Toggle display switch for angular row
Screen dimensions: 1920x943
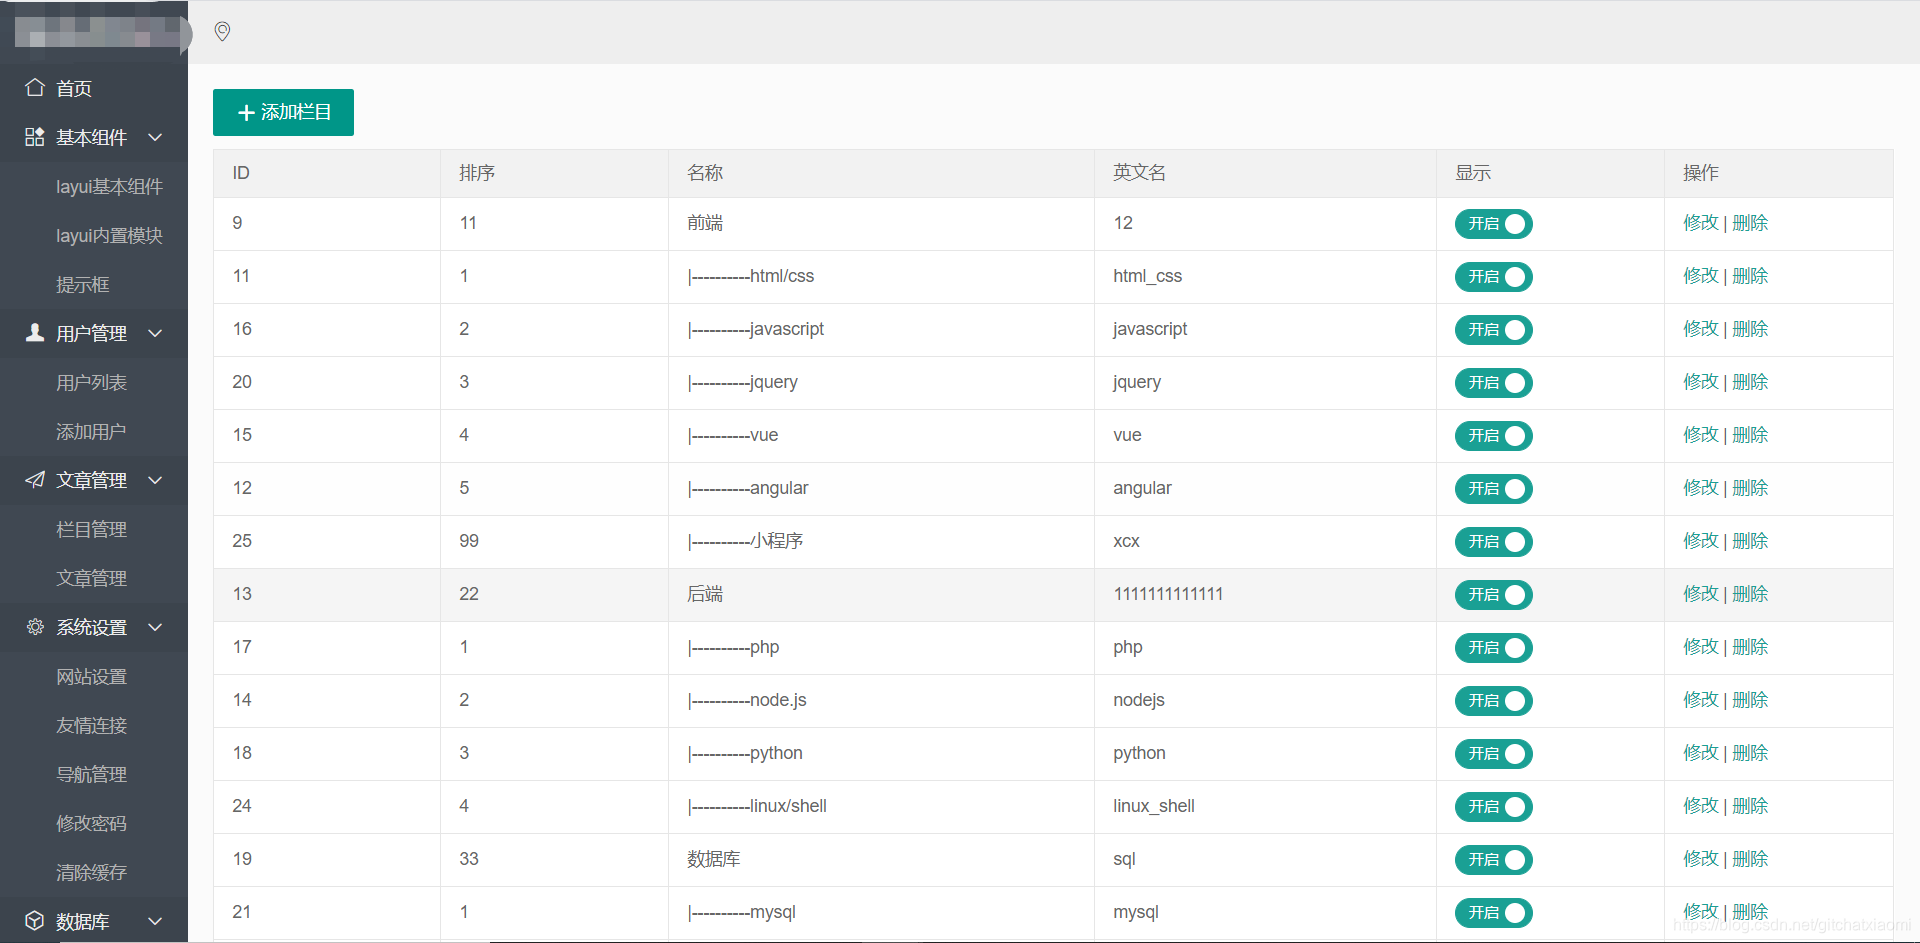(x=1493, y=489)
